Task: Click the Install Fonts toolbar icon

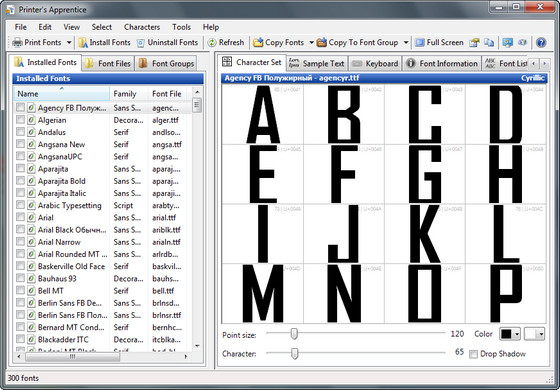Action: (x=83, y=42)
